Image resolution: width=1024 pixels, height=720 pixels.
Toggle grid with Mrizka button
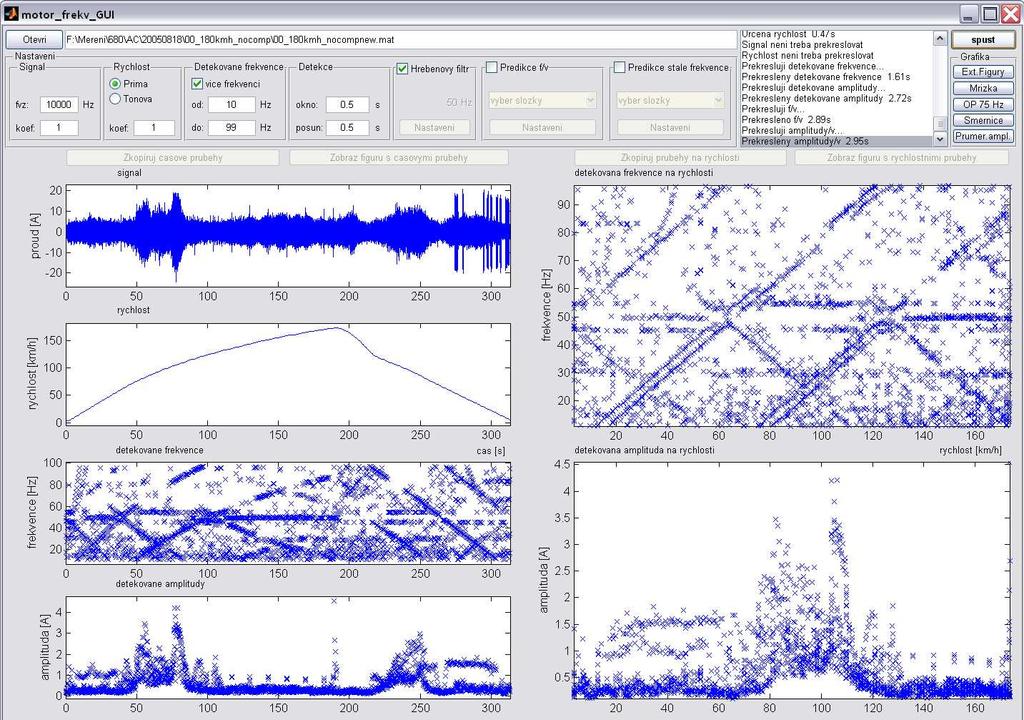pyautogui.click(x=983, y=88)
